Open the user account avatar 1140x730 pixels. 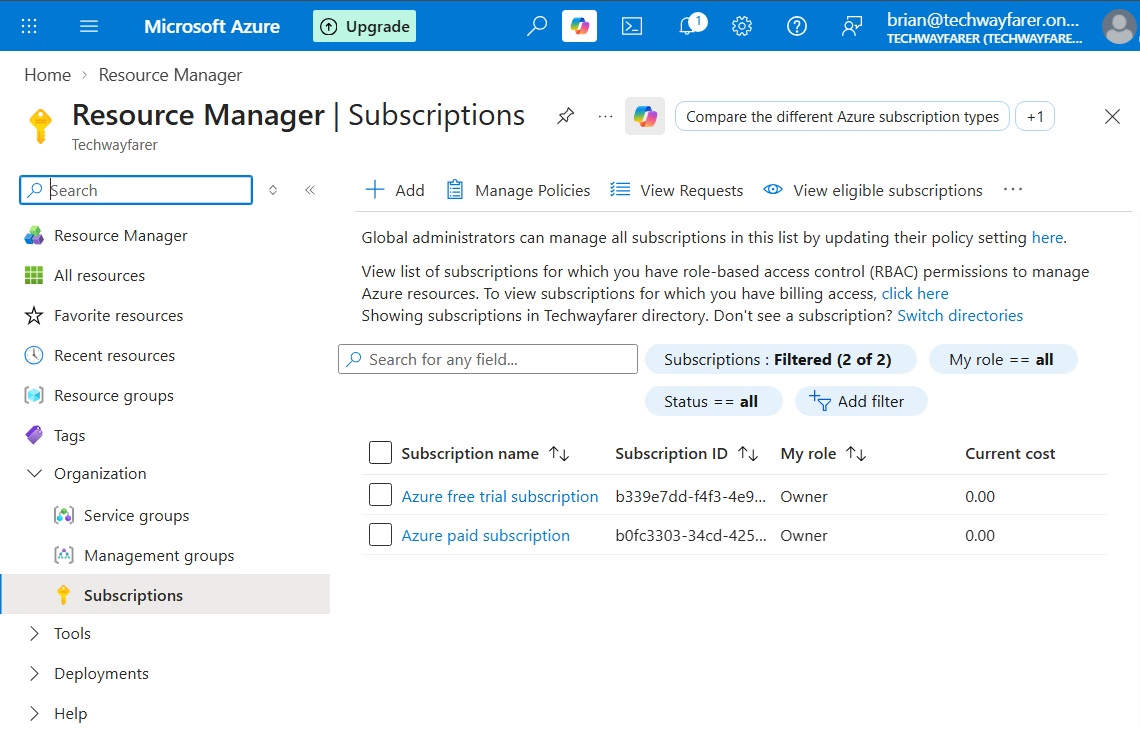click(x=1119, y=27)
